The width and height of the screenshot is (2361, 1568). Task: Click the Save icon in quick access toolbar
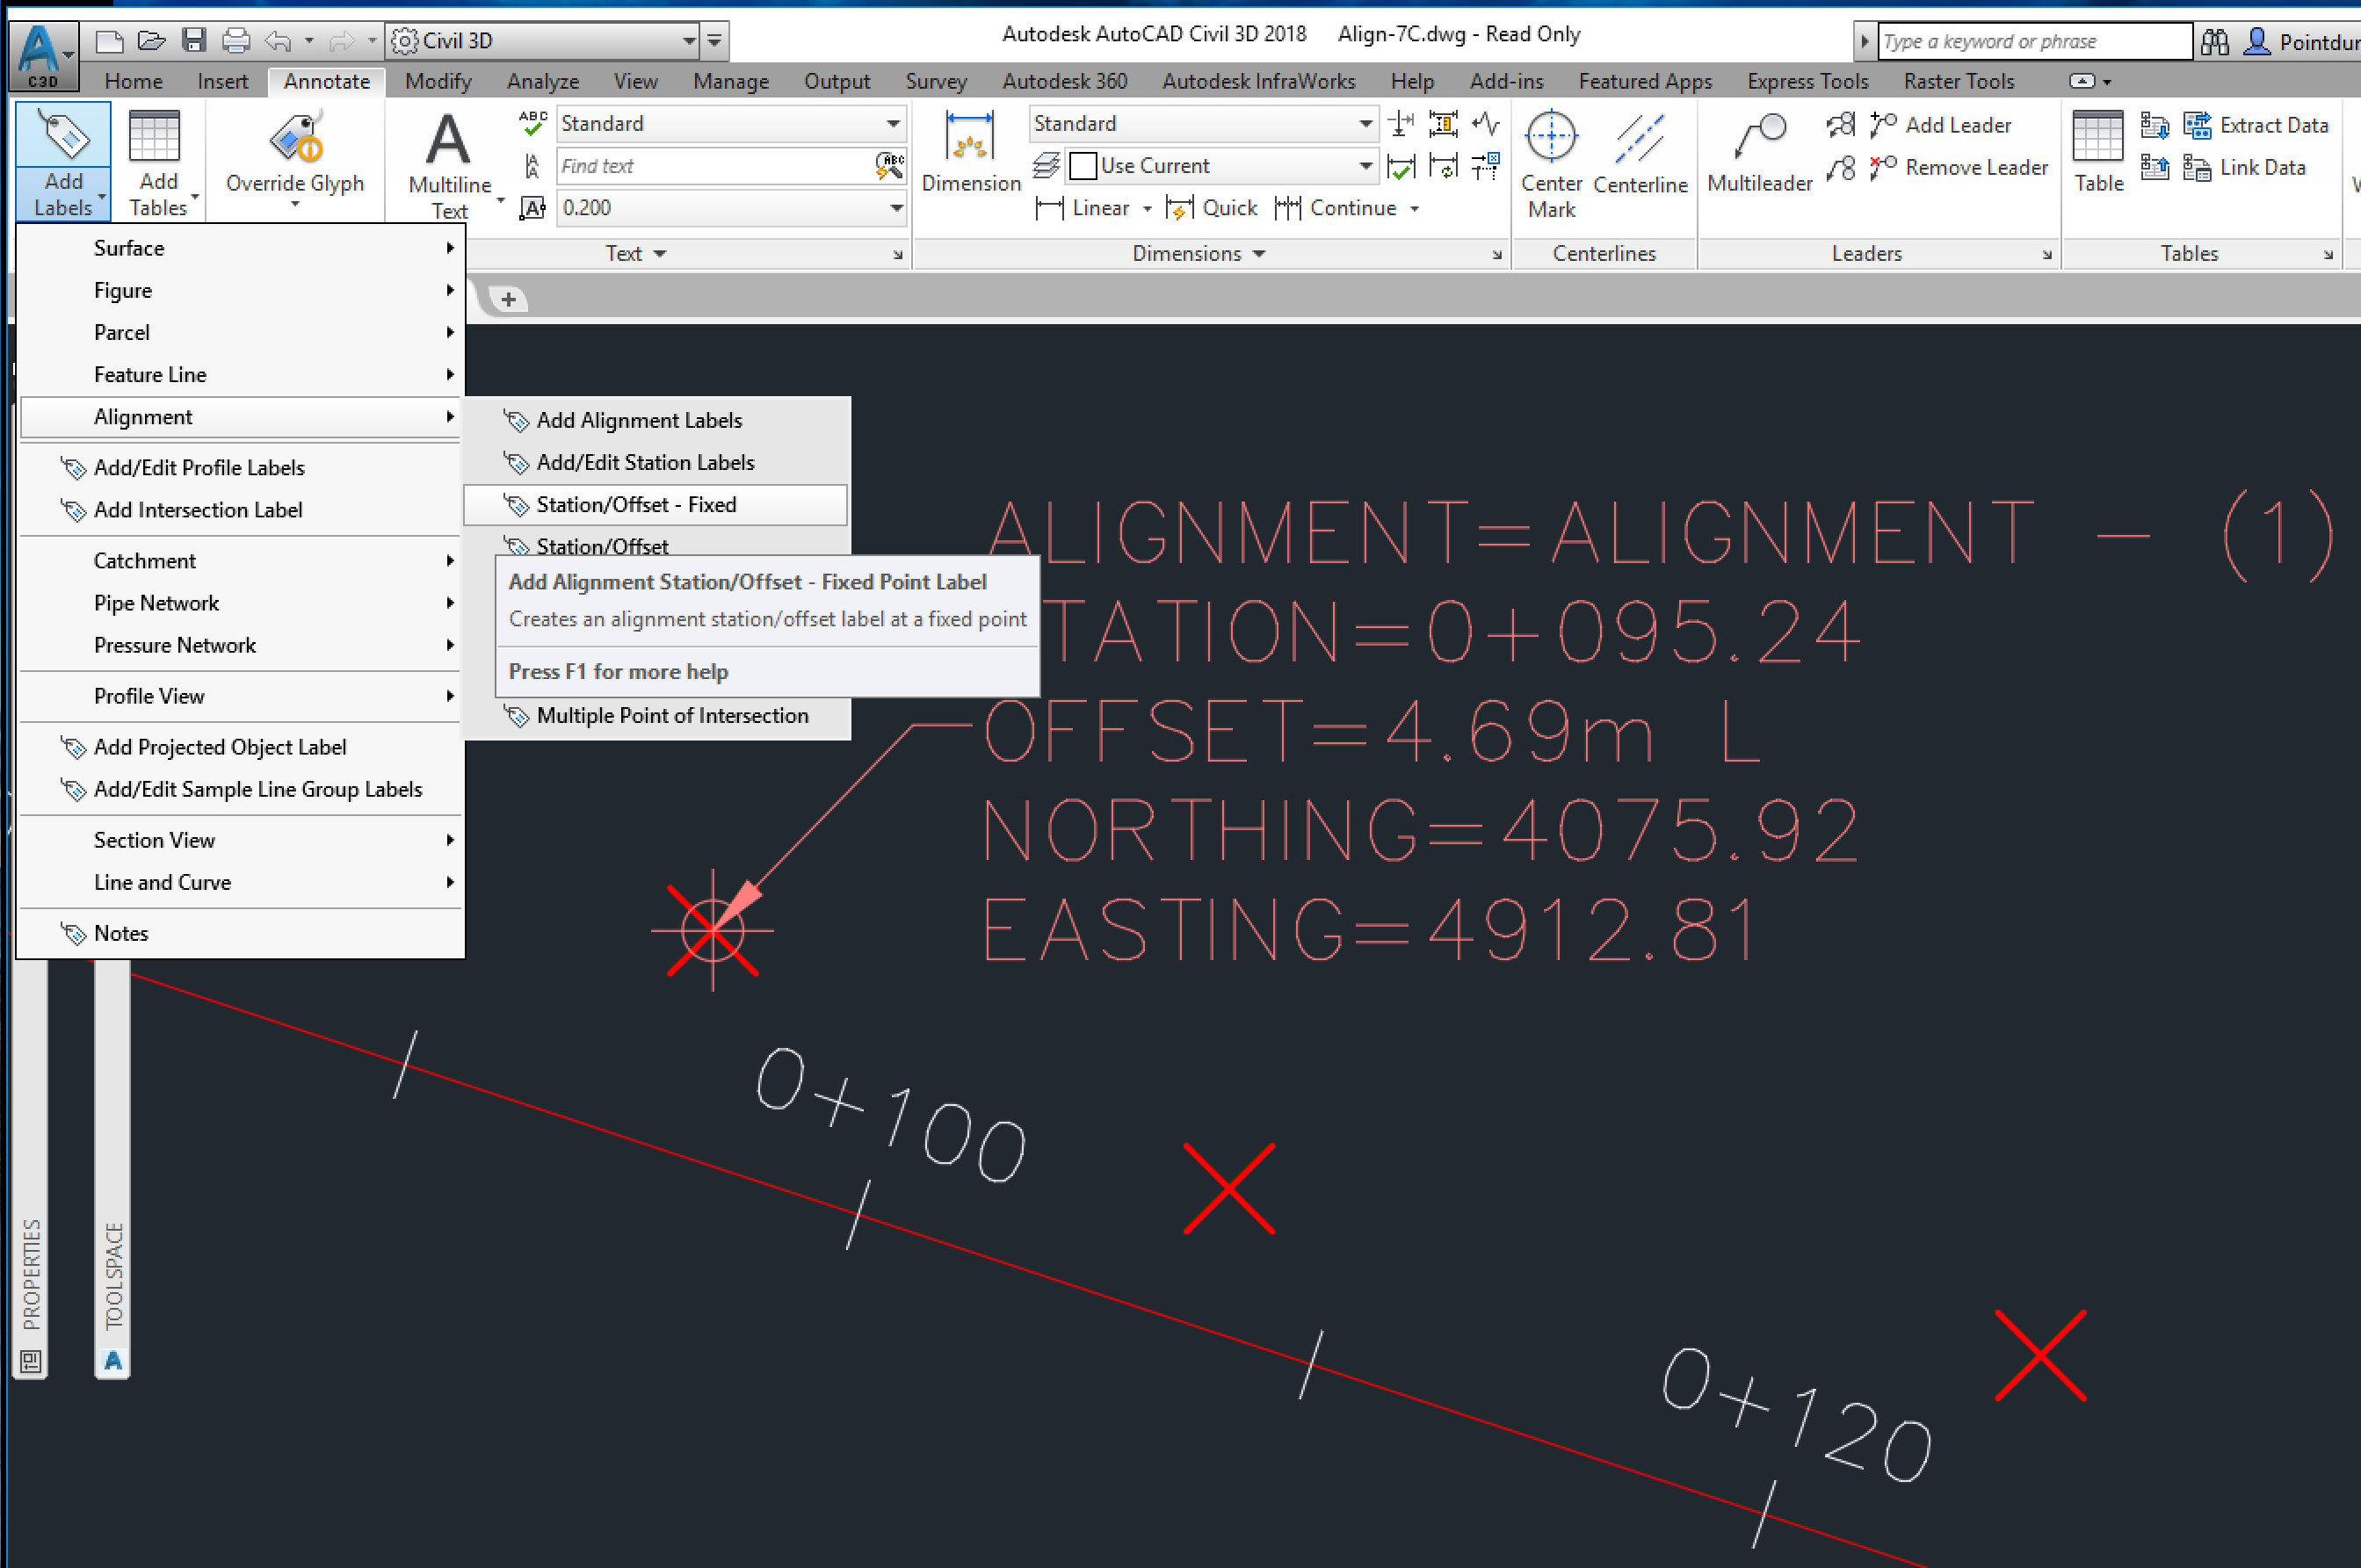tap(194, 41)
